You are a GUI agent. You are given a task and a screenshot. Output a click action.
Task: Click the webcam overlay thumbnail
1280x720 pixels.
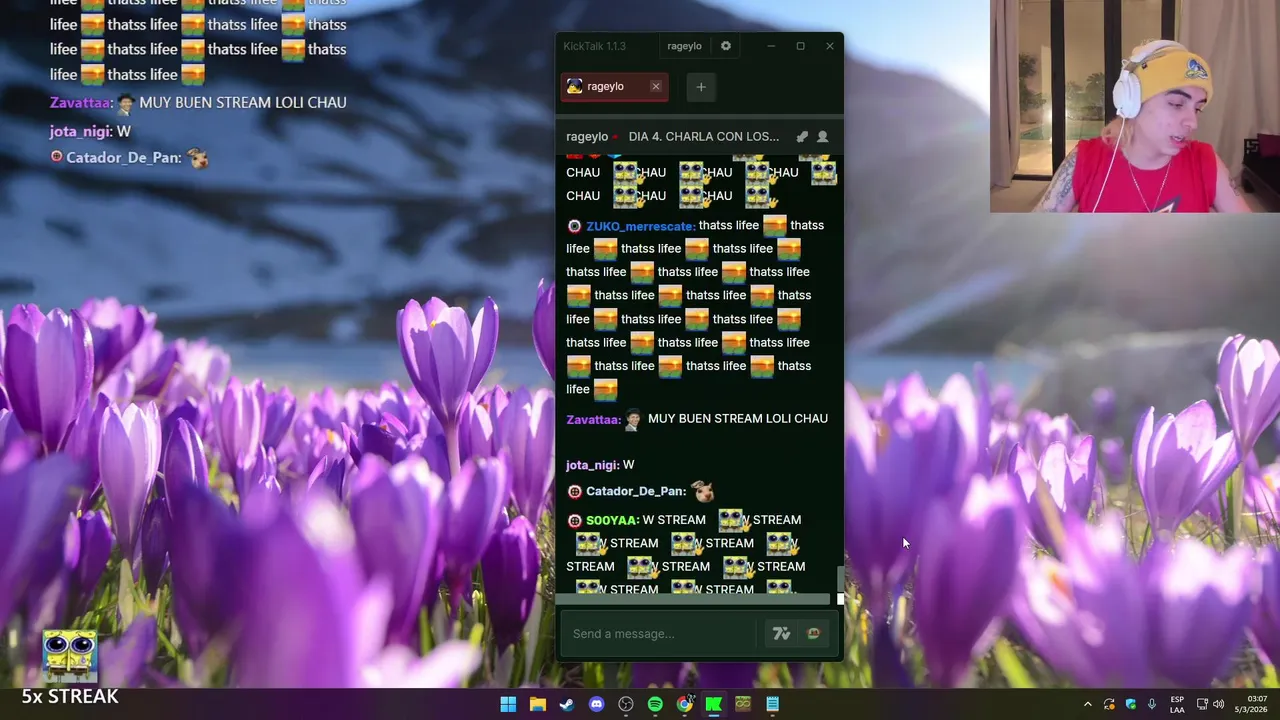pos(1135,106)
